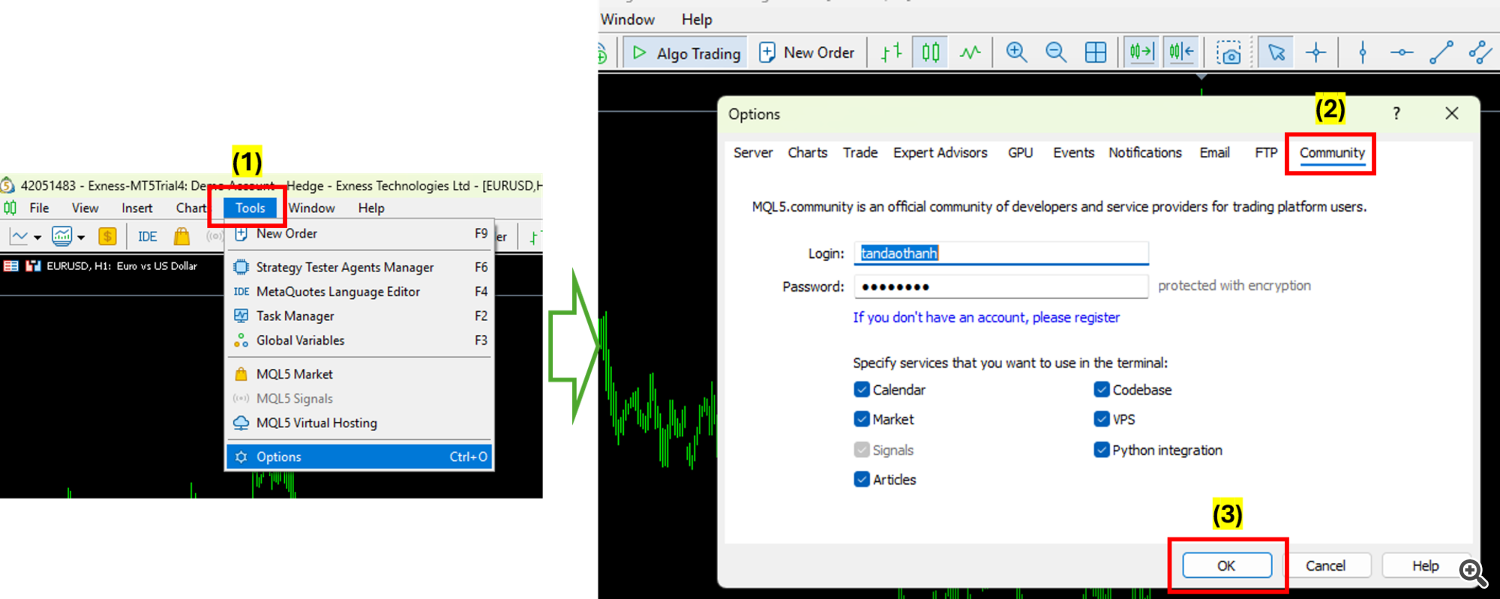
Task: Select the trendline drawing tool
Action: point(1441,53)
